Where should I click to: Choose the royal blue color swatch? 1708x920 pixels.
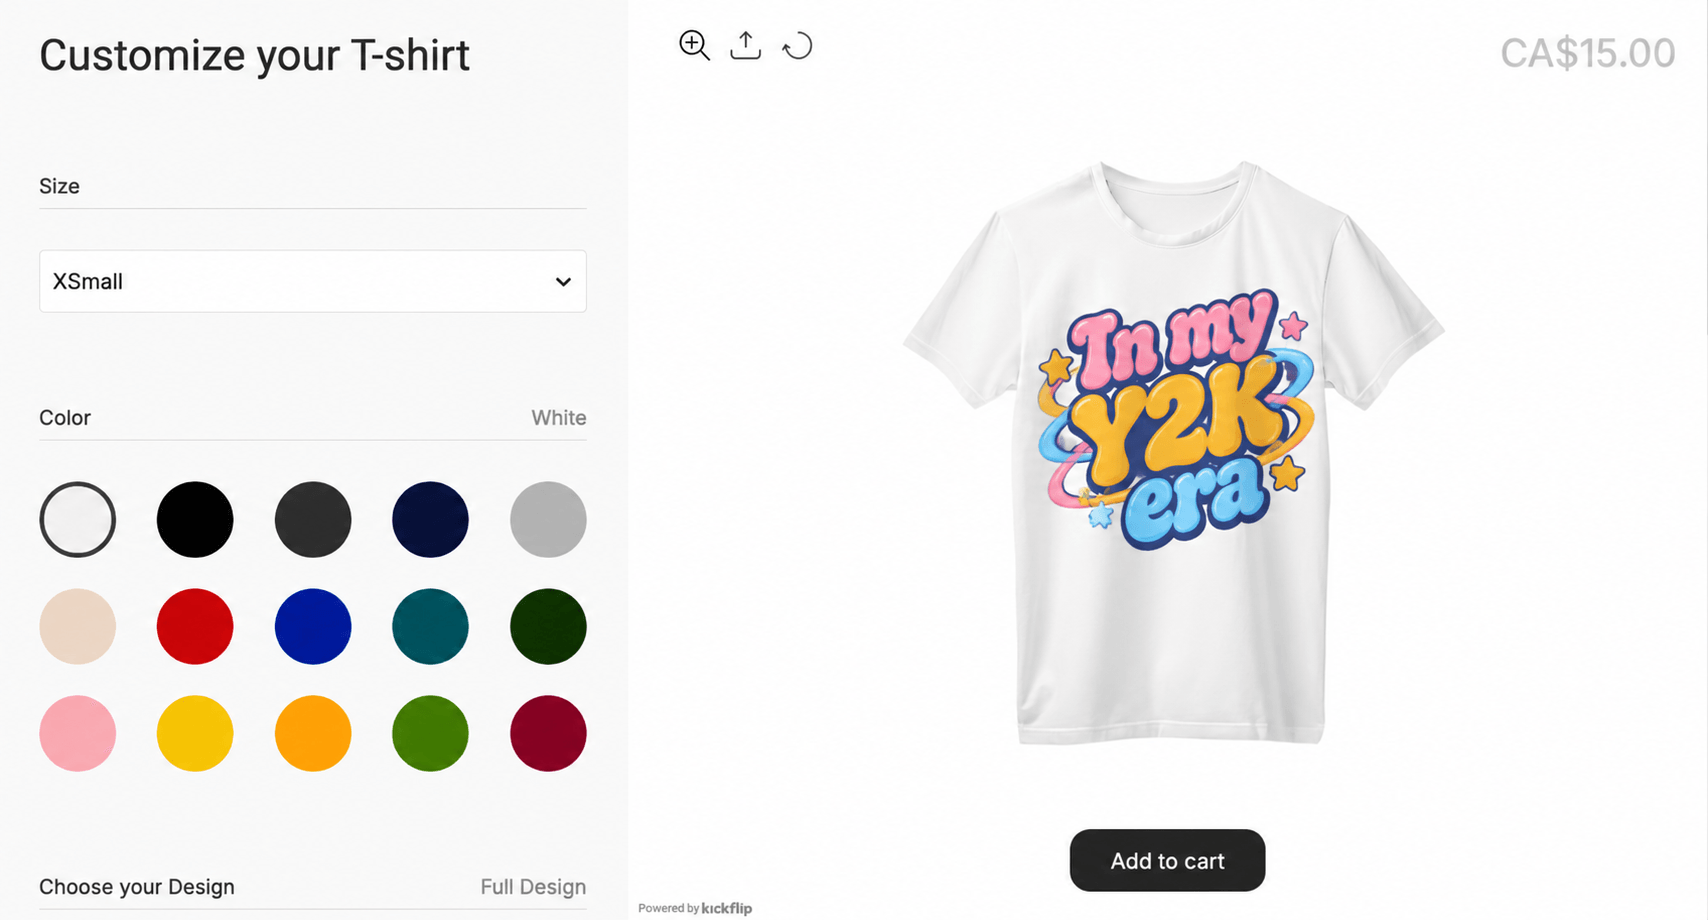tap(313, 627)
